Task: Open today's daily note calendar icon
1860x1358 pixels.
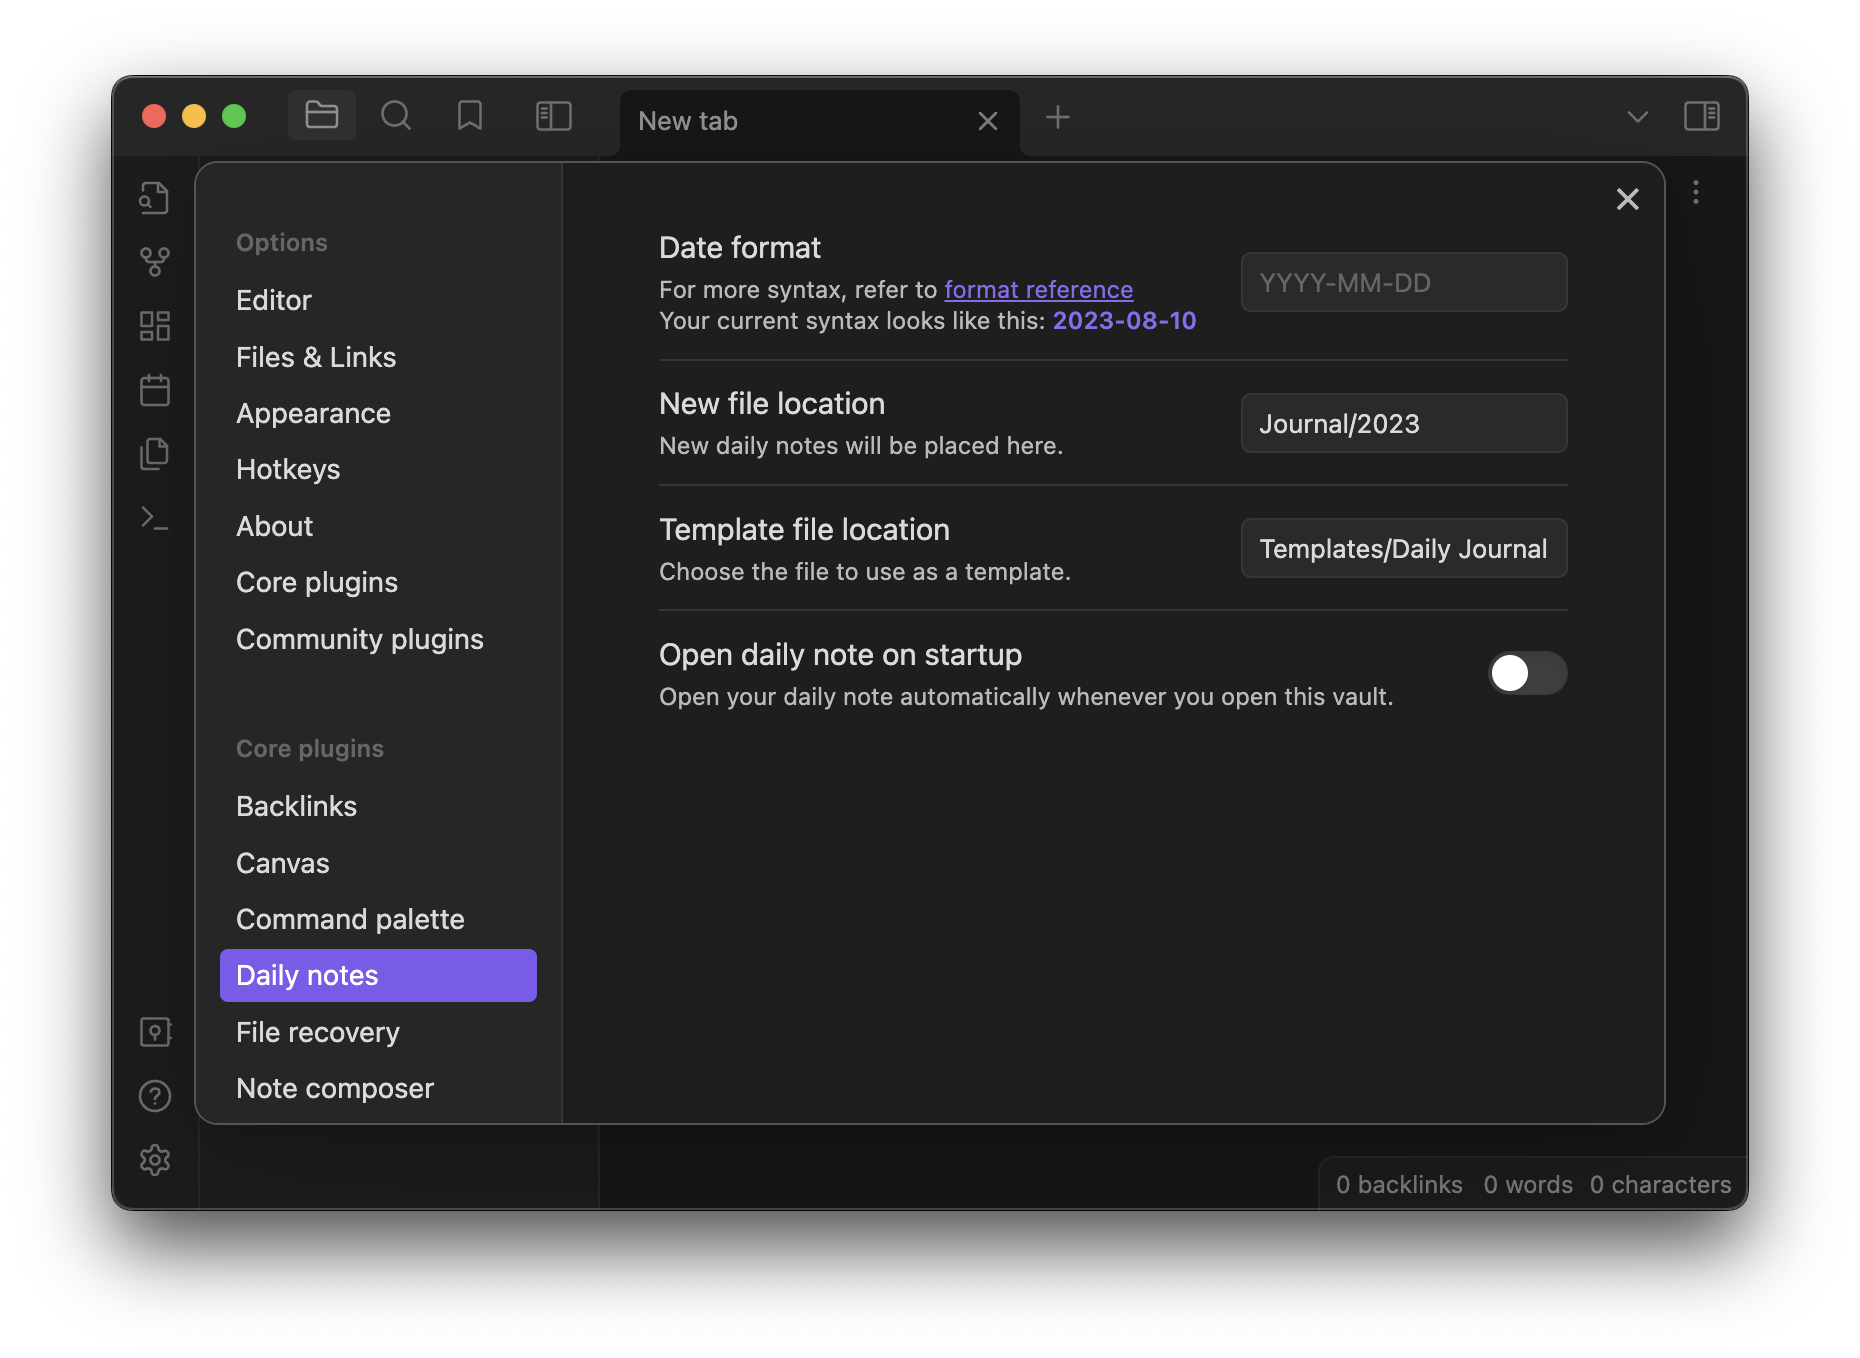Action: tap(154, 390)
